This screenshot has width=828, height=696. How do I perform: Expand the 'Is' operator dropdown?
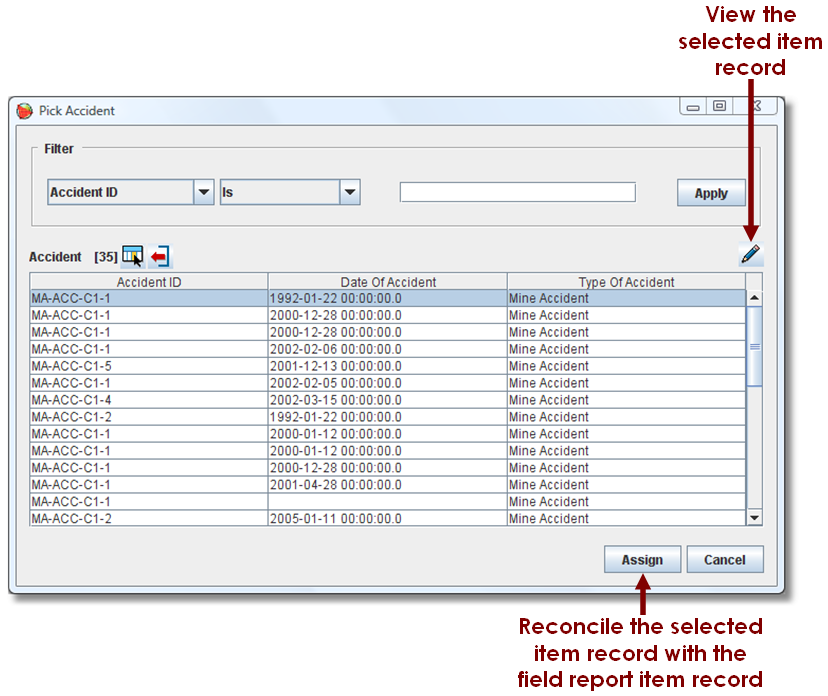pos(349,192)
